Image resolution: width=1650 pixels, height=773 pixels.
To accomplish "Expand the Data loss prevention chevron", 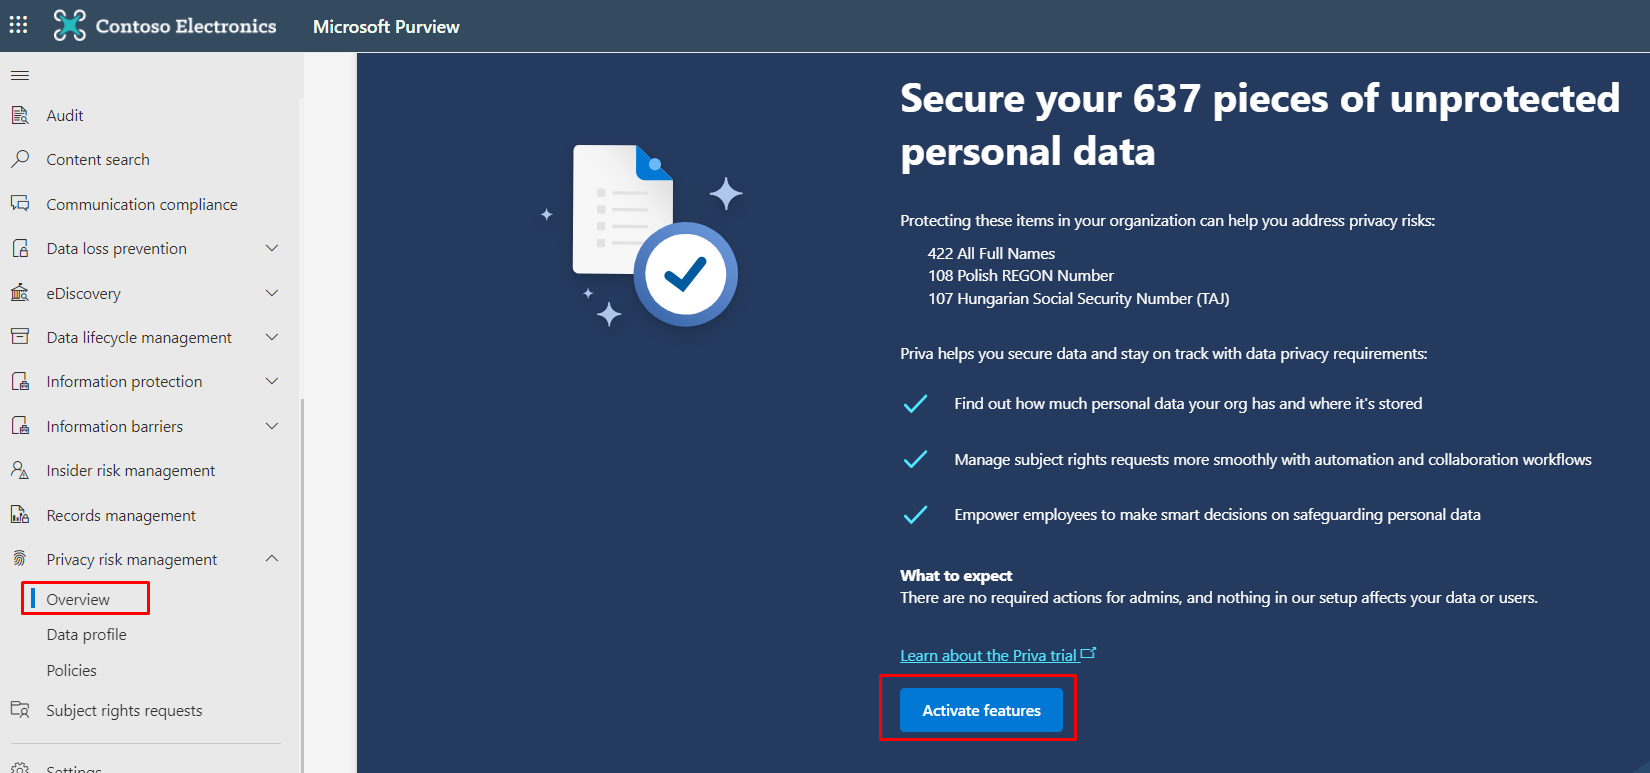I will coord(272,248).
